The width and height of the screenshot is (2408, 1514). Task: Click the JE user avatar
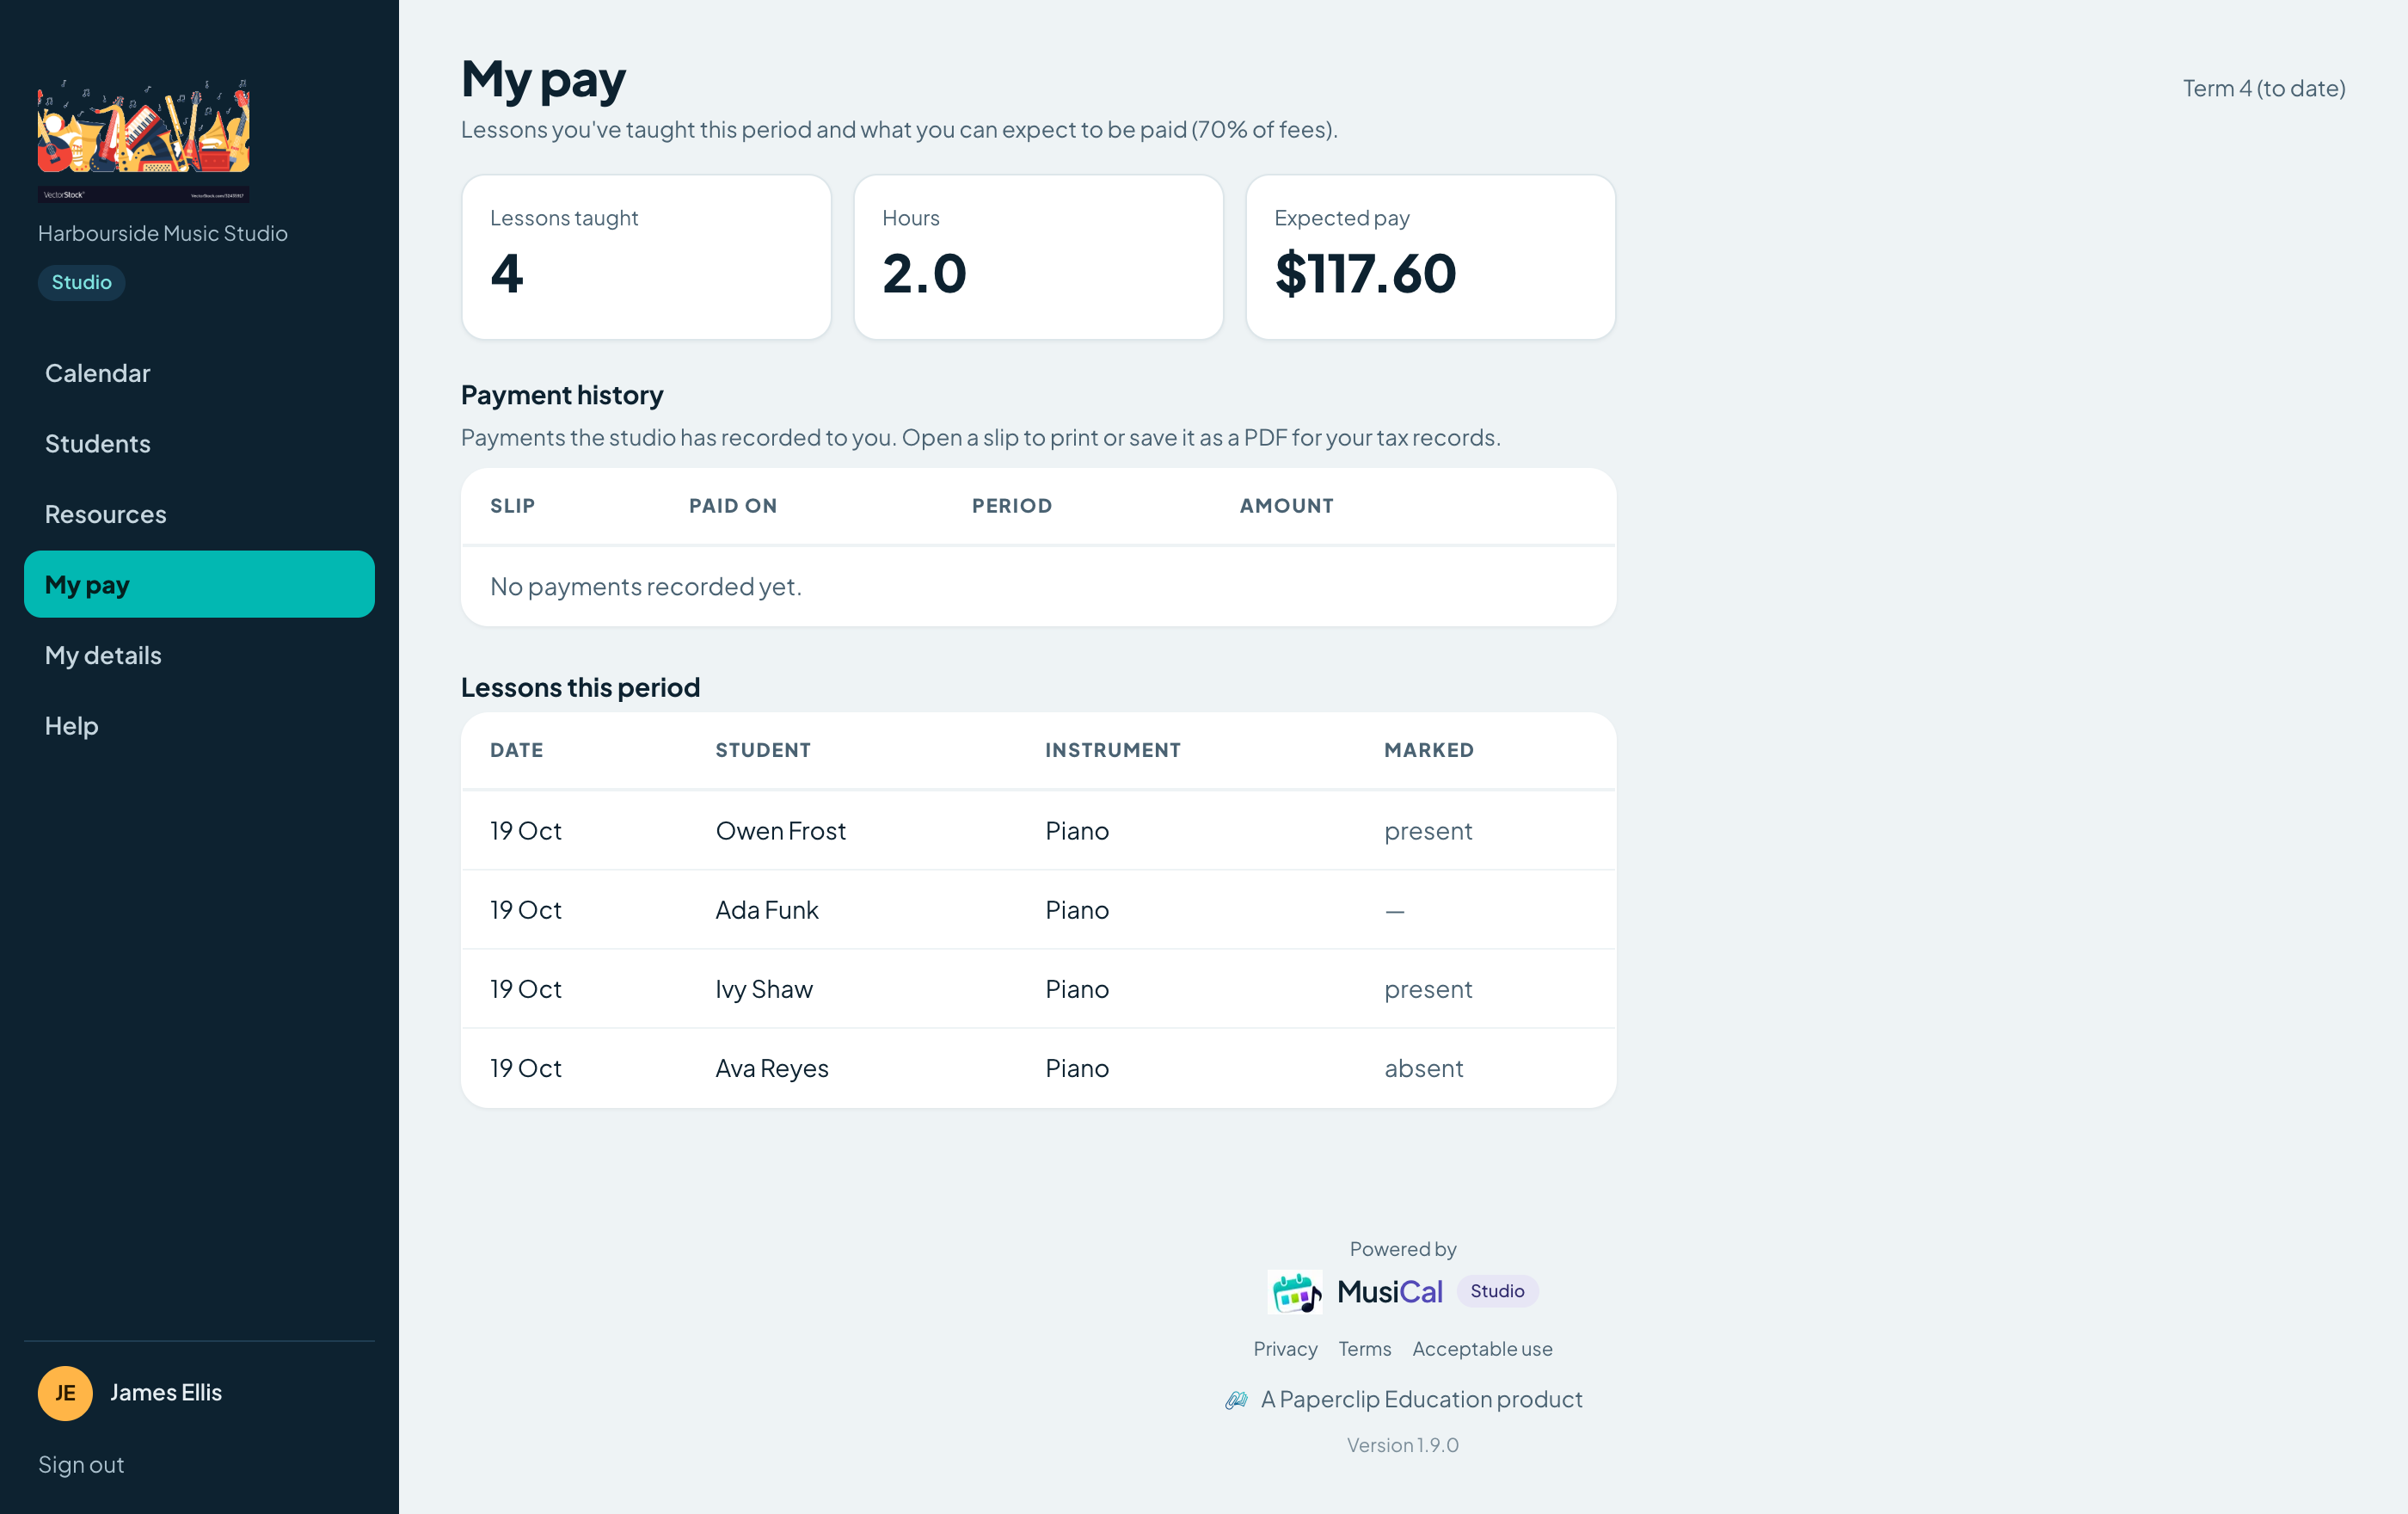[65, 1393]
